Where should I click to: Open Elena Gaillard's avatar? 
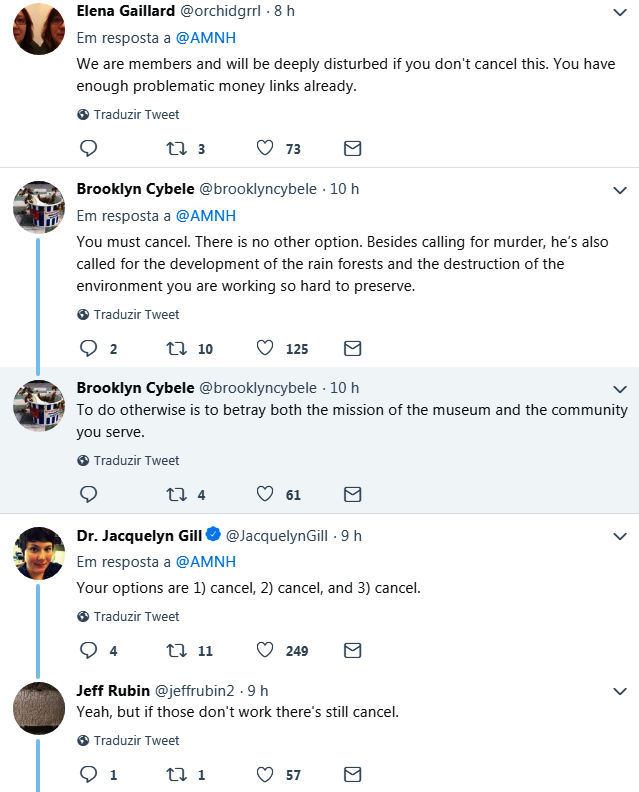click(x=39, y=29)
